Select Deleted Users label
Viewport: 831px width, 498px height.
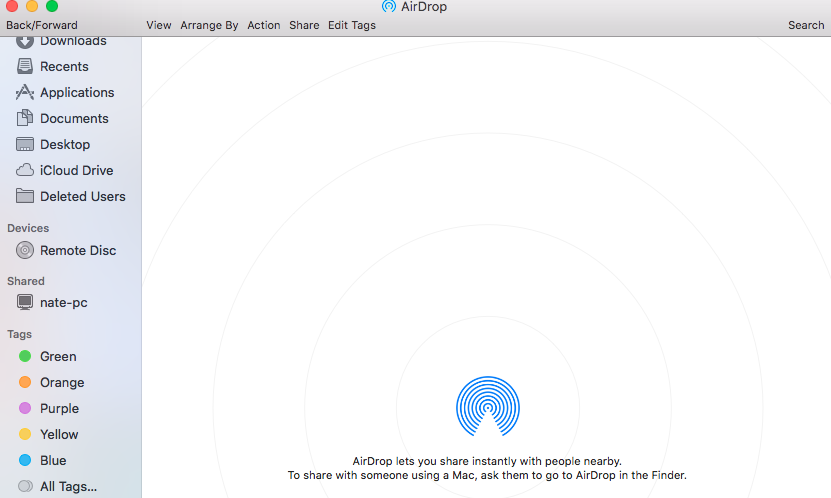point(83,196)
